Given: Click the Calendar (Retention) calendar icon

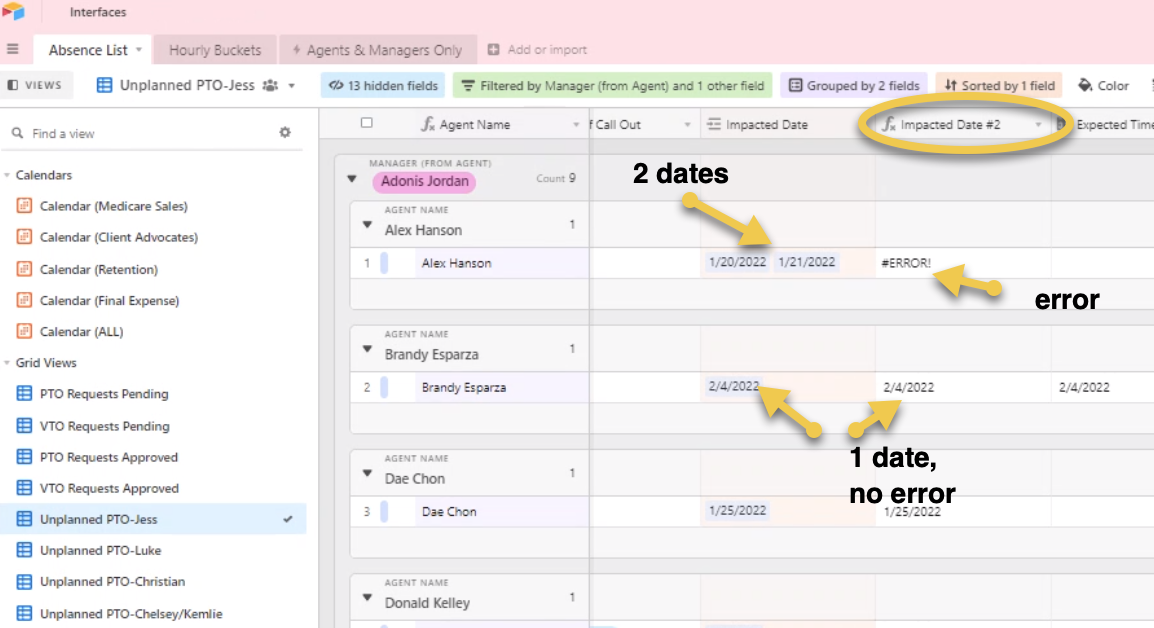Looking at the screenshot, I should (24, 269).
